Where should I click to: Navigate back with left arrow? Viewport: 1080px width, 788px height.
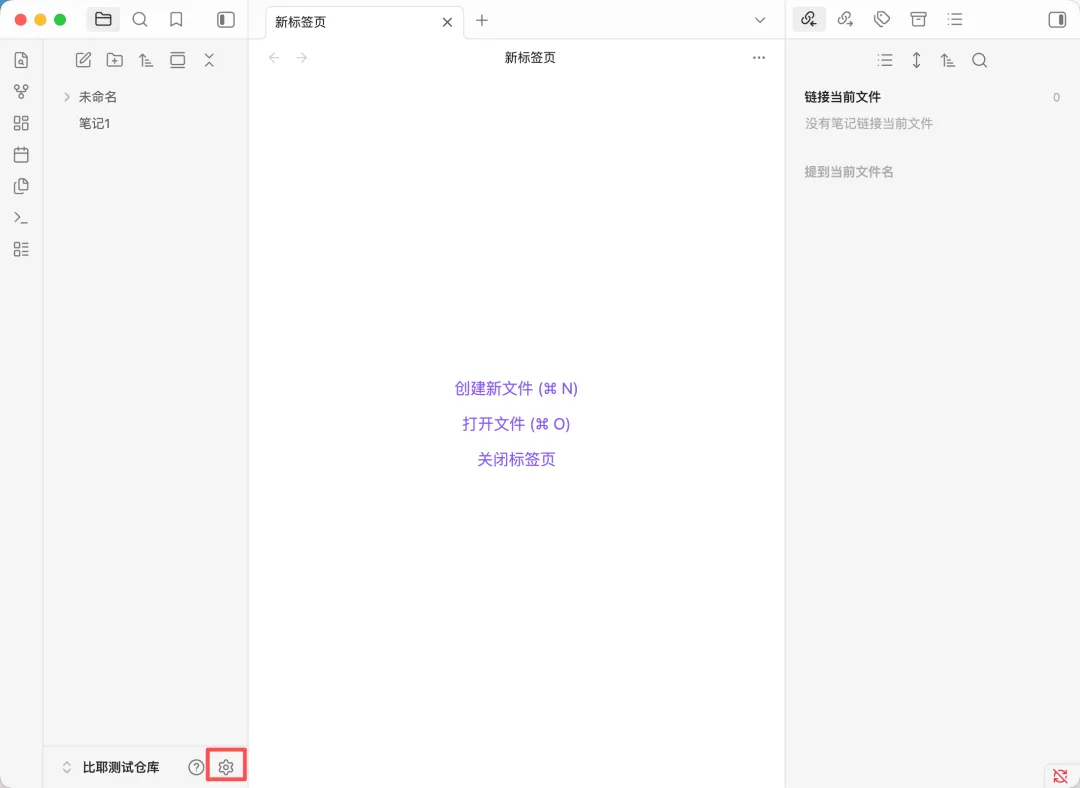coord(274,58)
